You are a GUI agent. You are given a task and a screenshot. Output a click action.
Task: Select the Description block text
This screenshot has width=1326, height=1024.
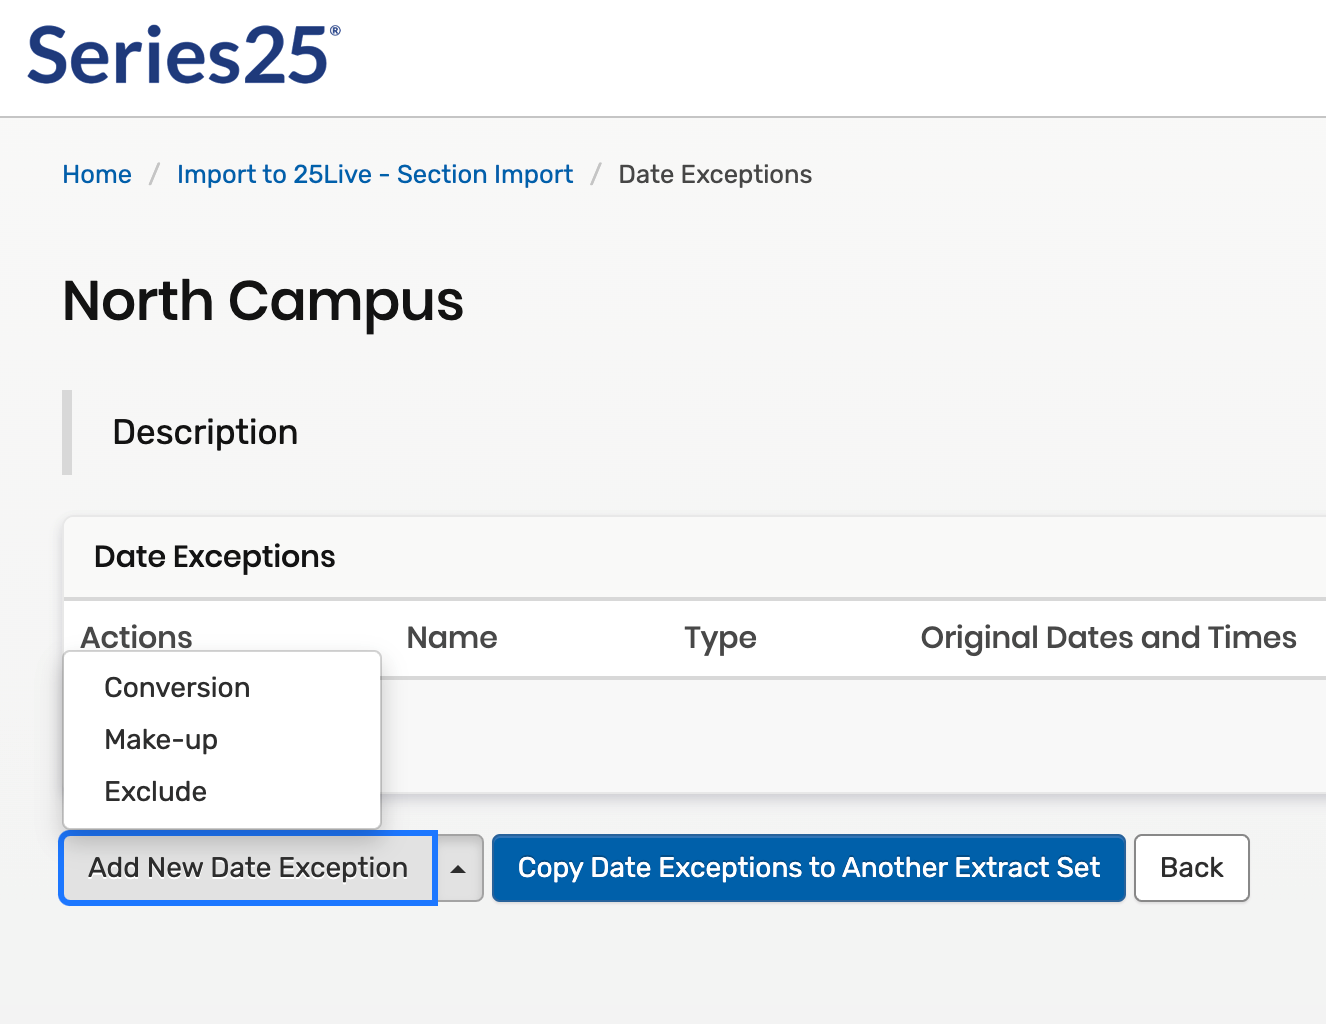tap(205, 433)
